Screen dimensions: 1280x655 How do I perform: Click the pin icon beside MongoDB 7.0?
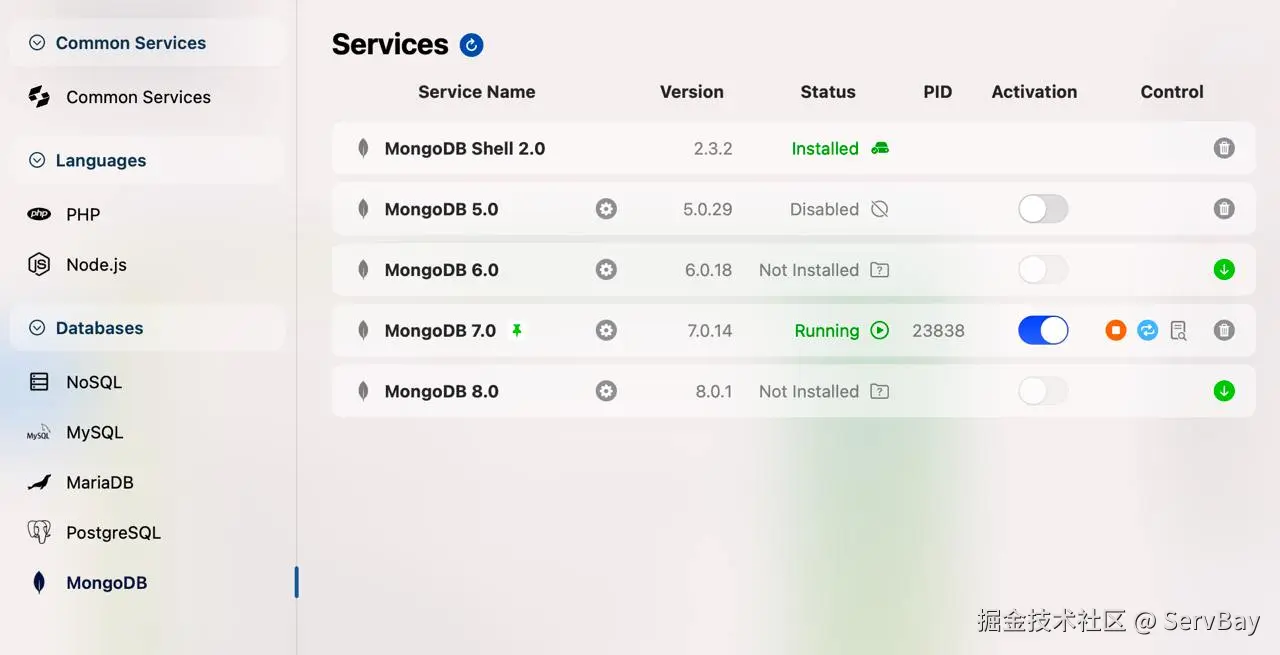click(517, 330)
